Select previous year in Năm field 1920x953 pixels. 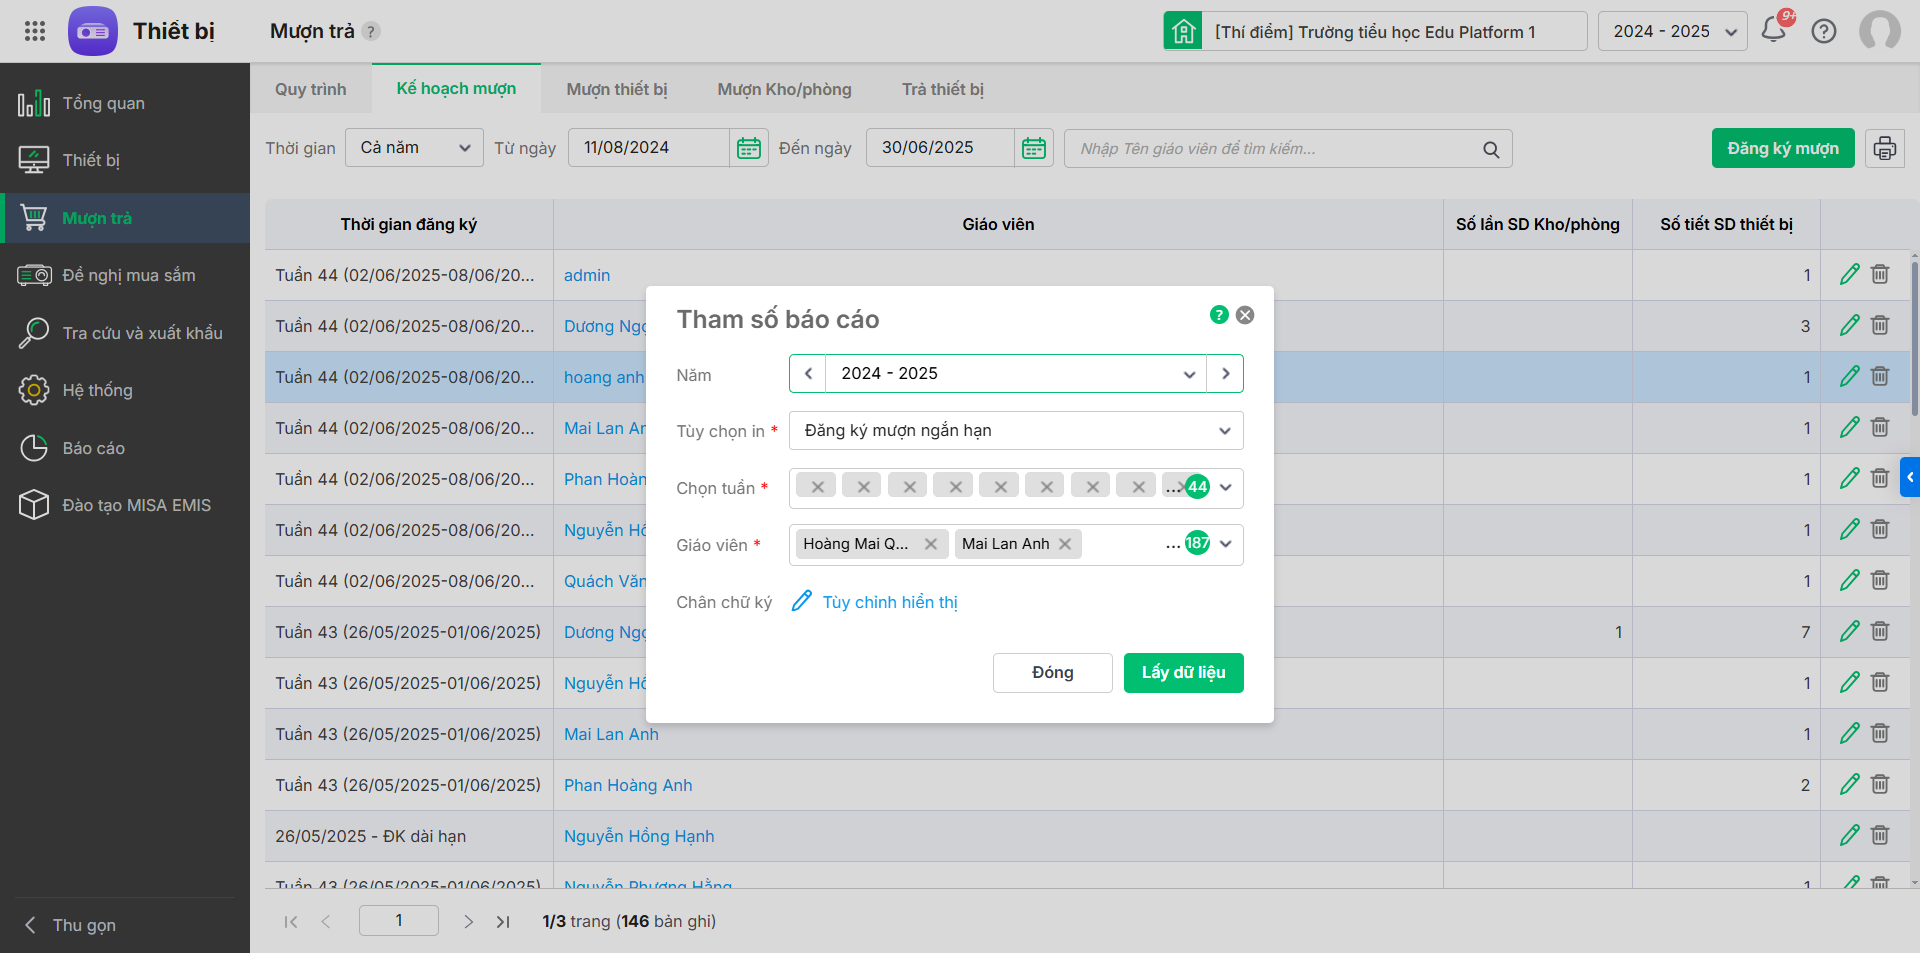[808, 374]
